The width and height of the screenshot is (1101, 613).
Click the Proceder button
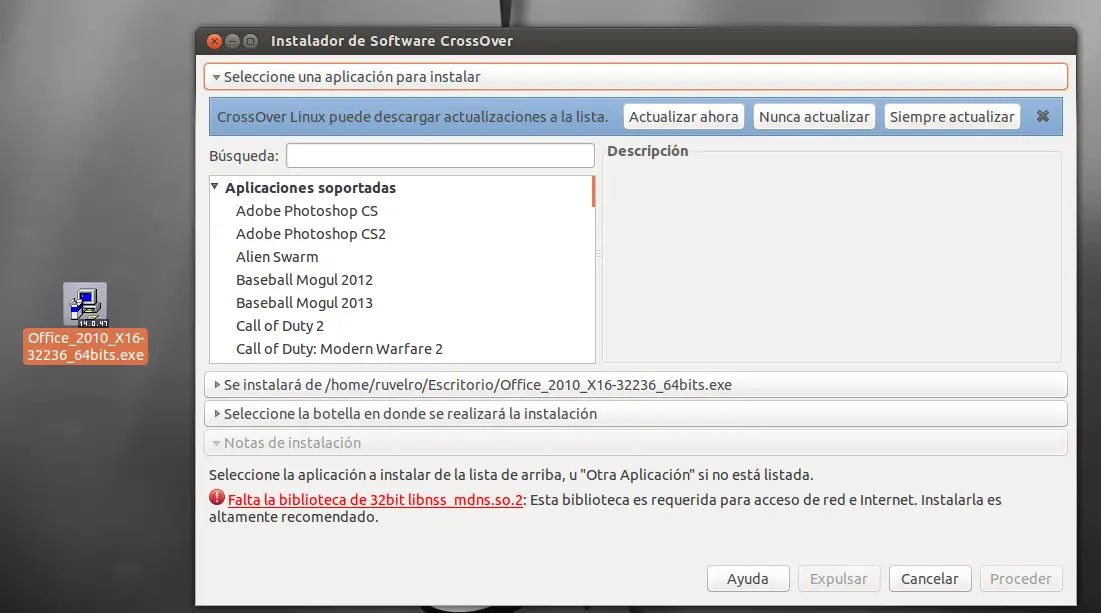click(1020, 579)
